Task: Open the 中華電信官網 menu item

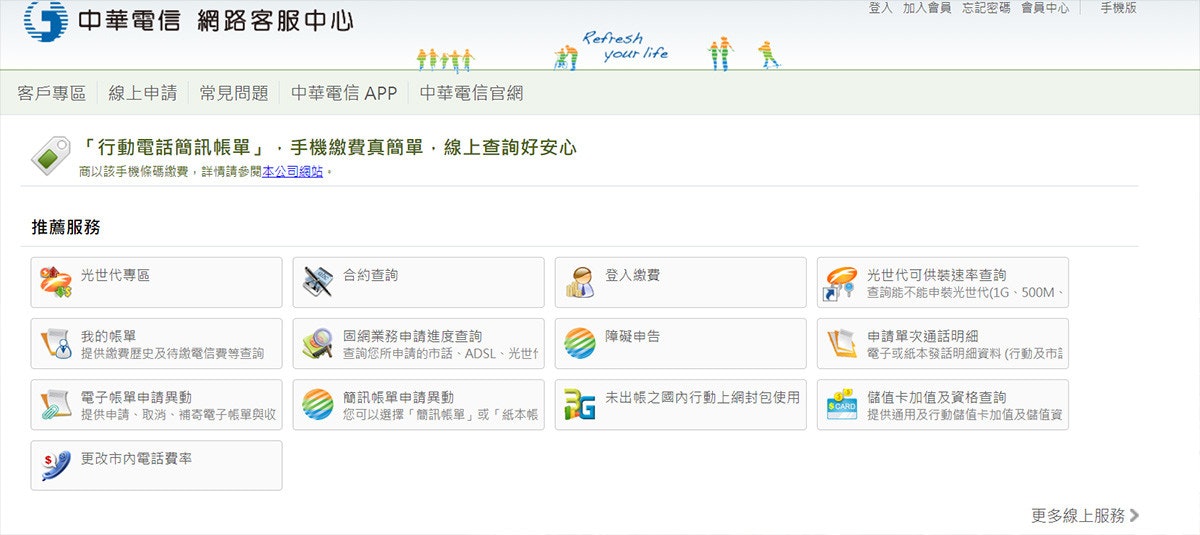Action: [x=471, y=93]
